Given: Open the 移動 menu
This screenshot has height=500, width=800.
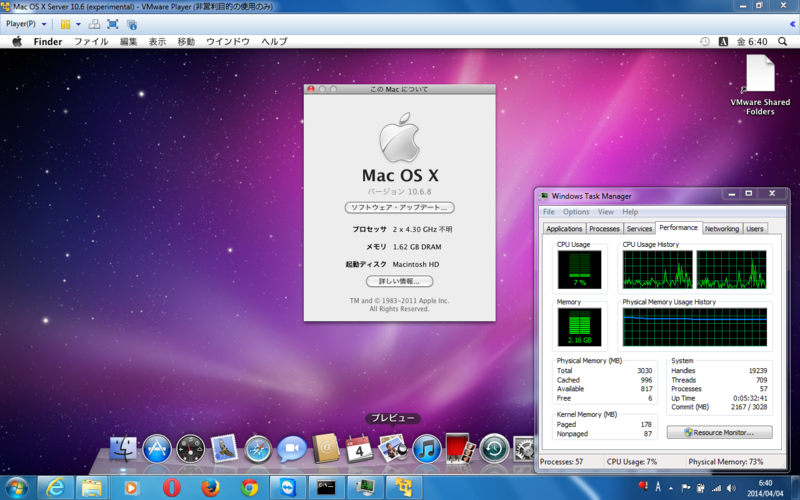Looking at the screenshot, I should [186, 41].
